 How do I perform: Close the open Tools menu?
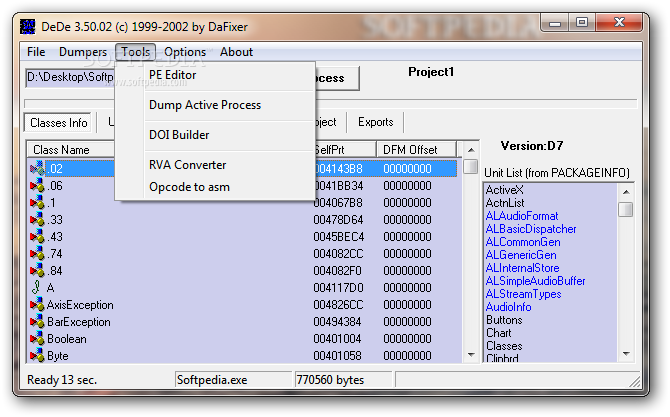135,52
